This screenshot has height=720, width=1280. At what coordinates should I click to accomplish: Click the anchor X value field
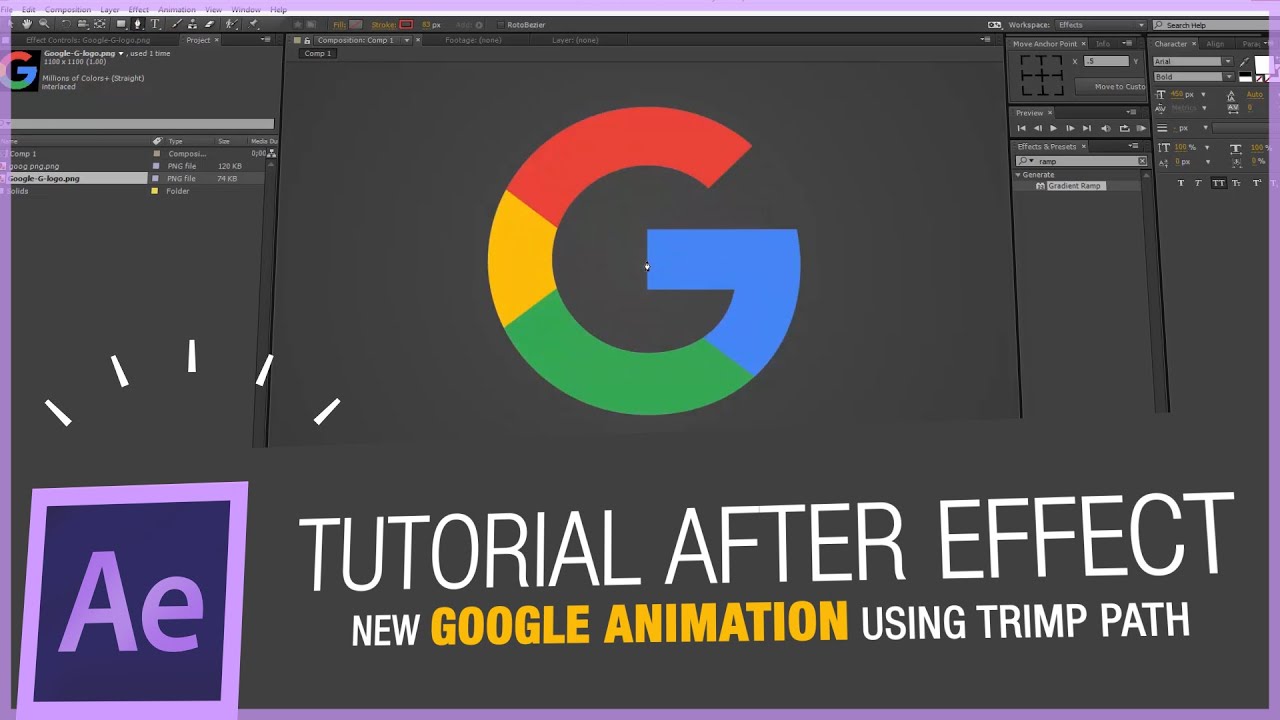point(1106,61)
